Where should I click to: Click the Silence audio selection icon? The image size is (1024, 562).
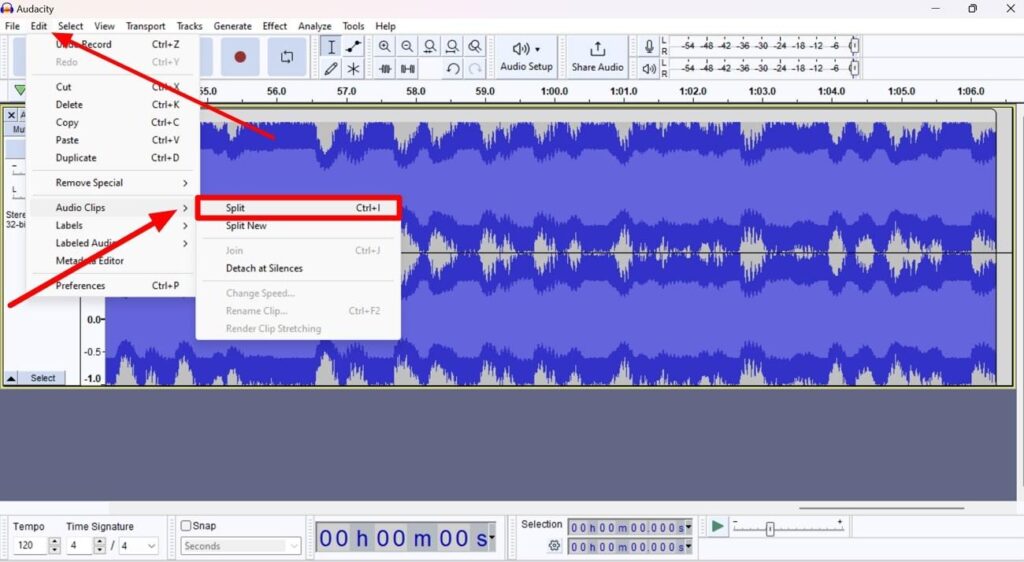[408, 69]
